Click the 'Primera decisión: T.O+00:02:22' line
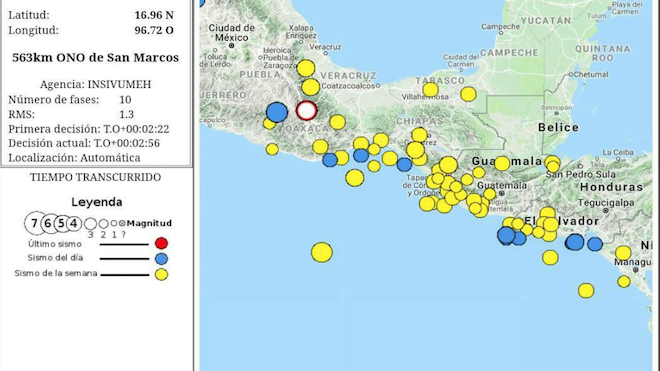This screenshot has width=660, height=371. (89, 129)
